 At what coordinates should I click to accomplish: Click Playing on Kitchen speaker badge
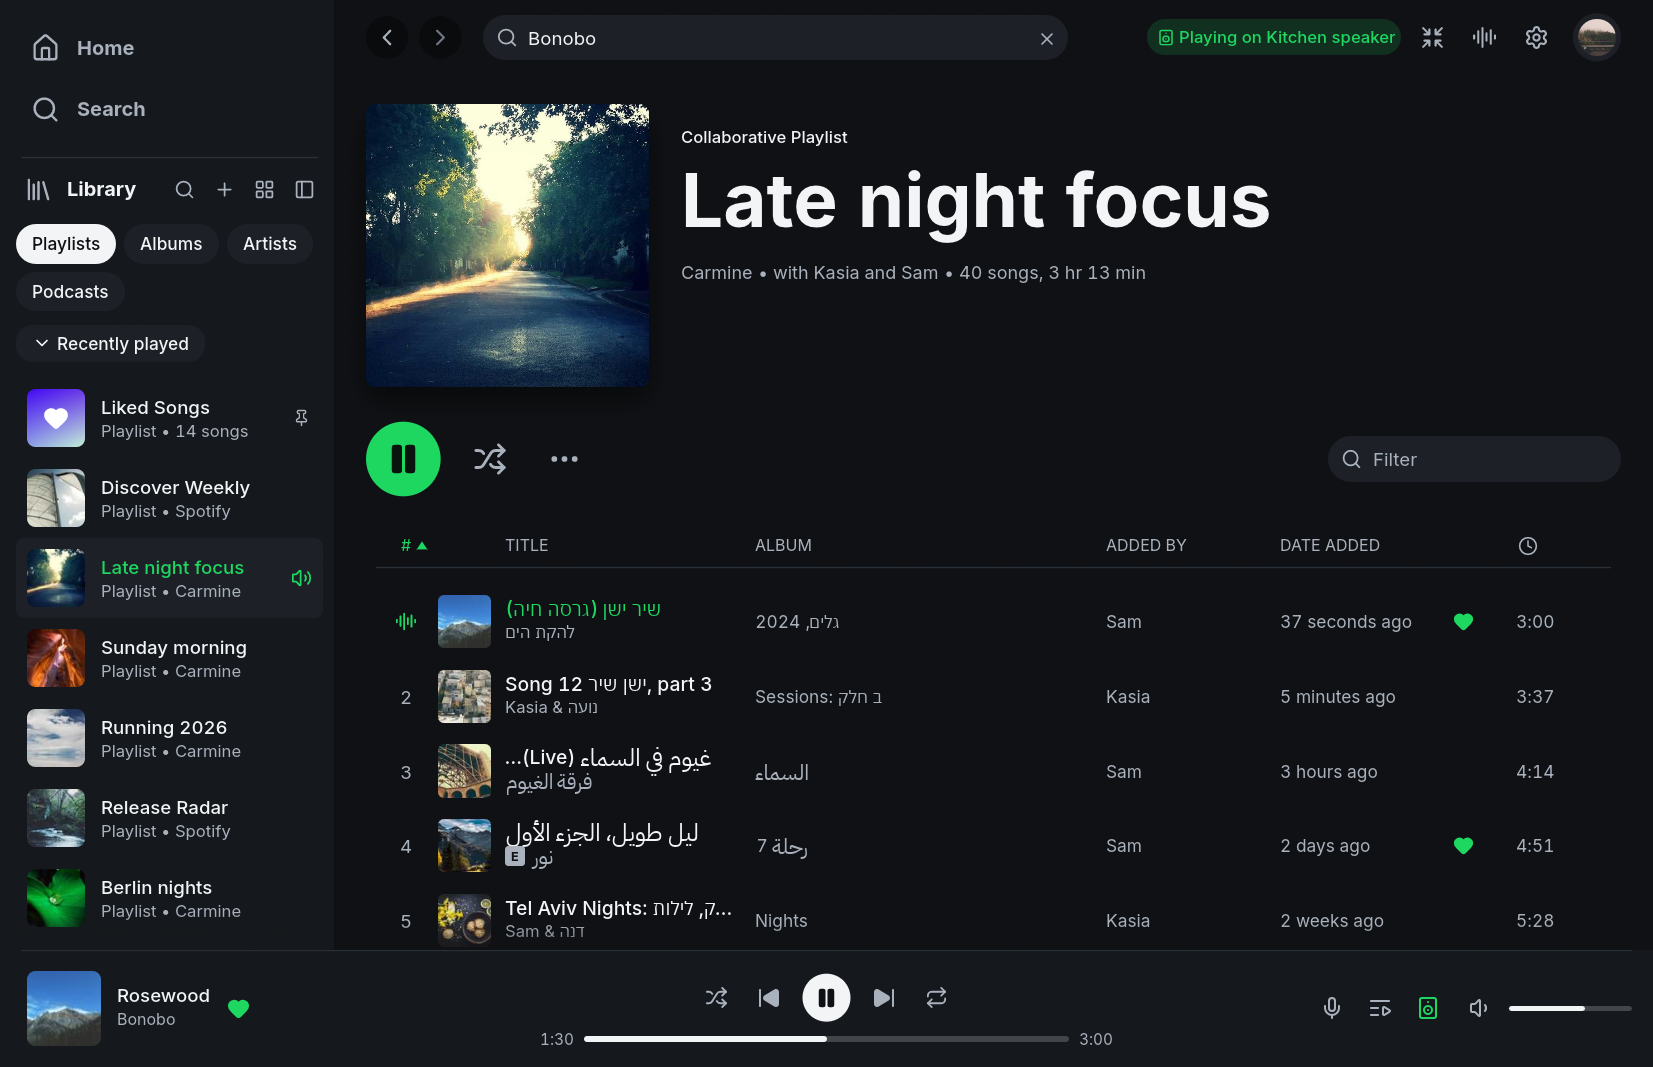click(1274, 38)
